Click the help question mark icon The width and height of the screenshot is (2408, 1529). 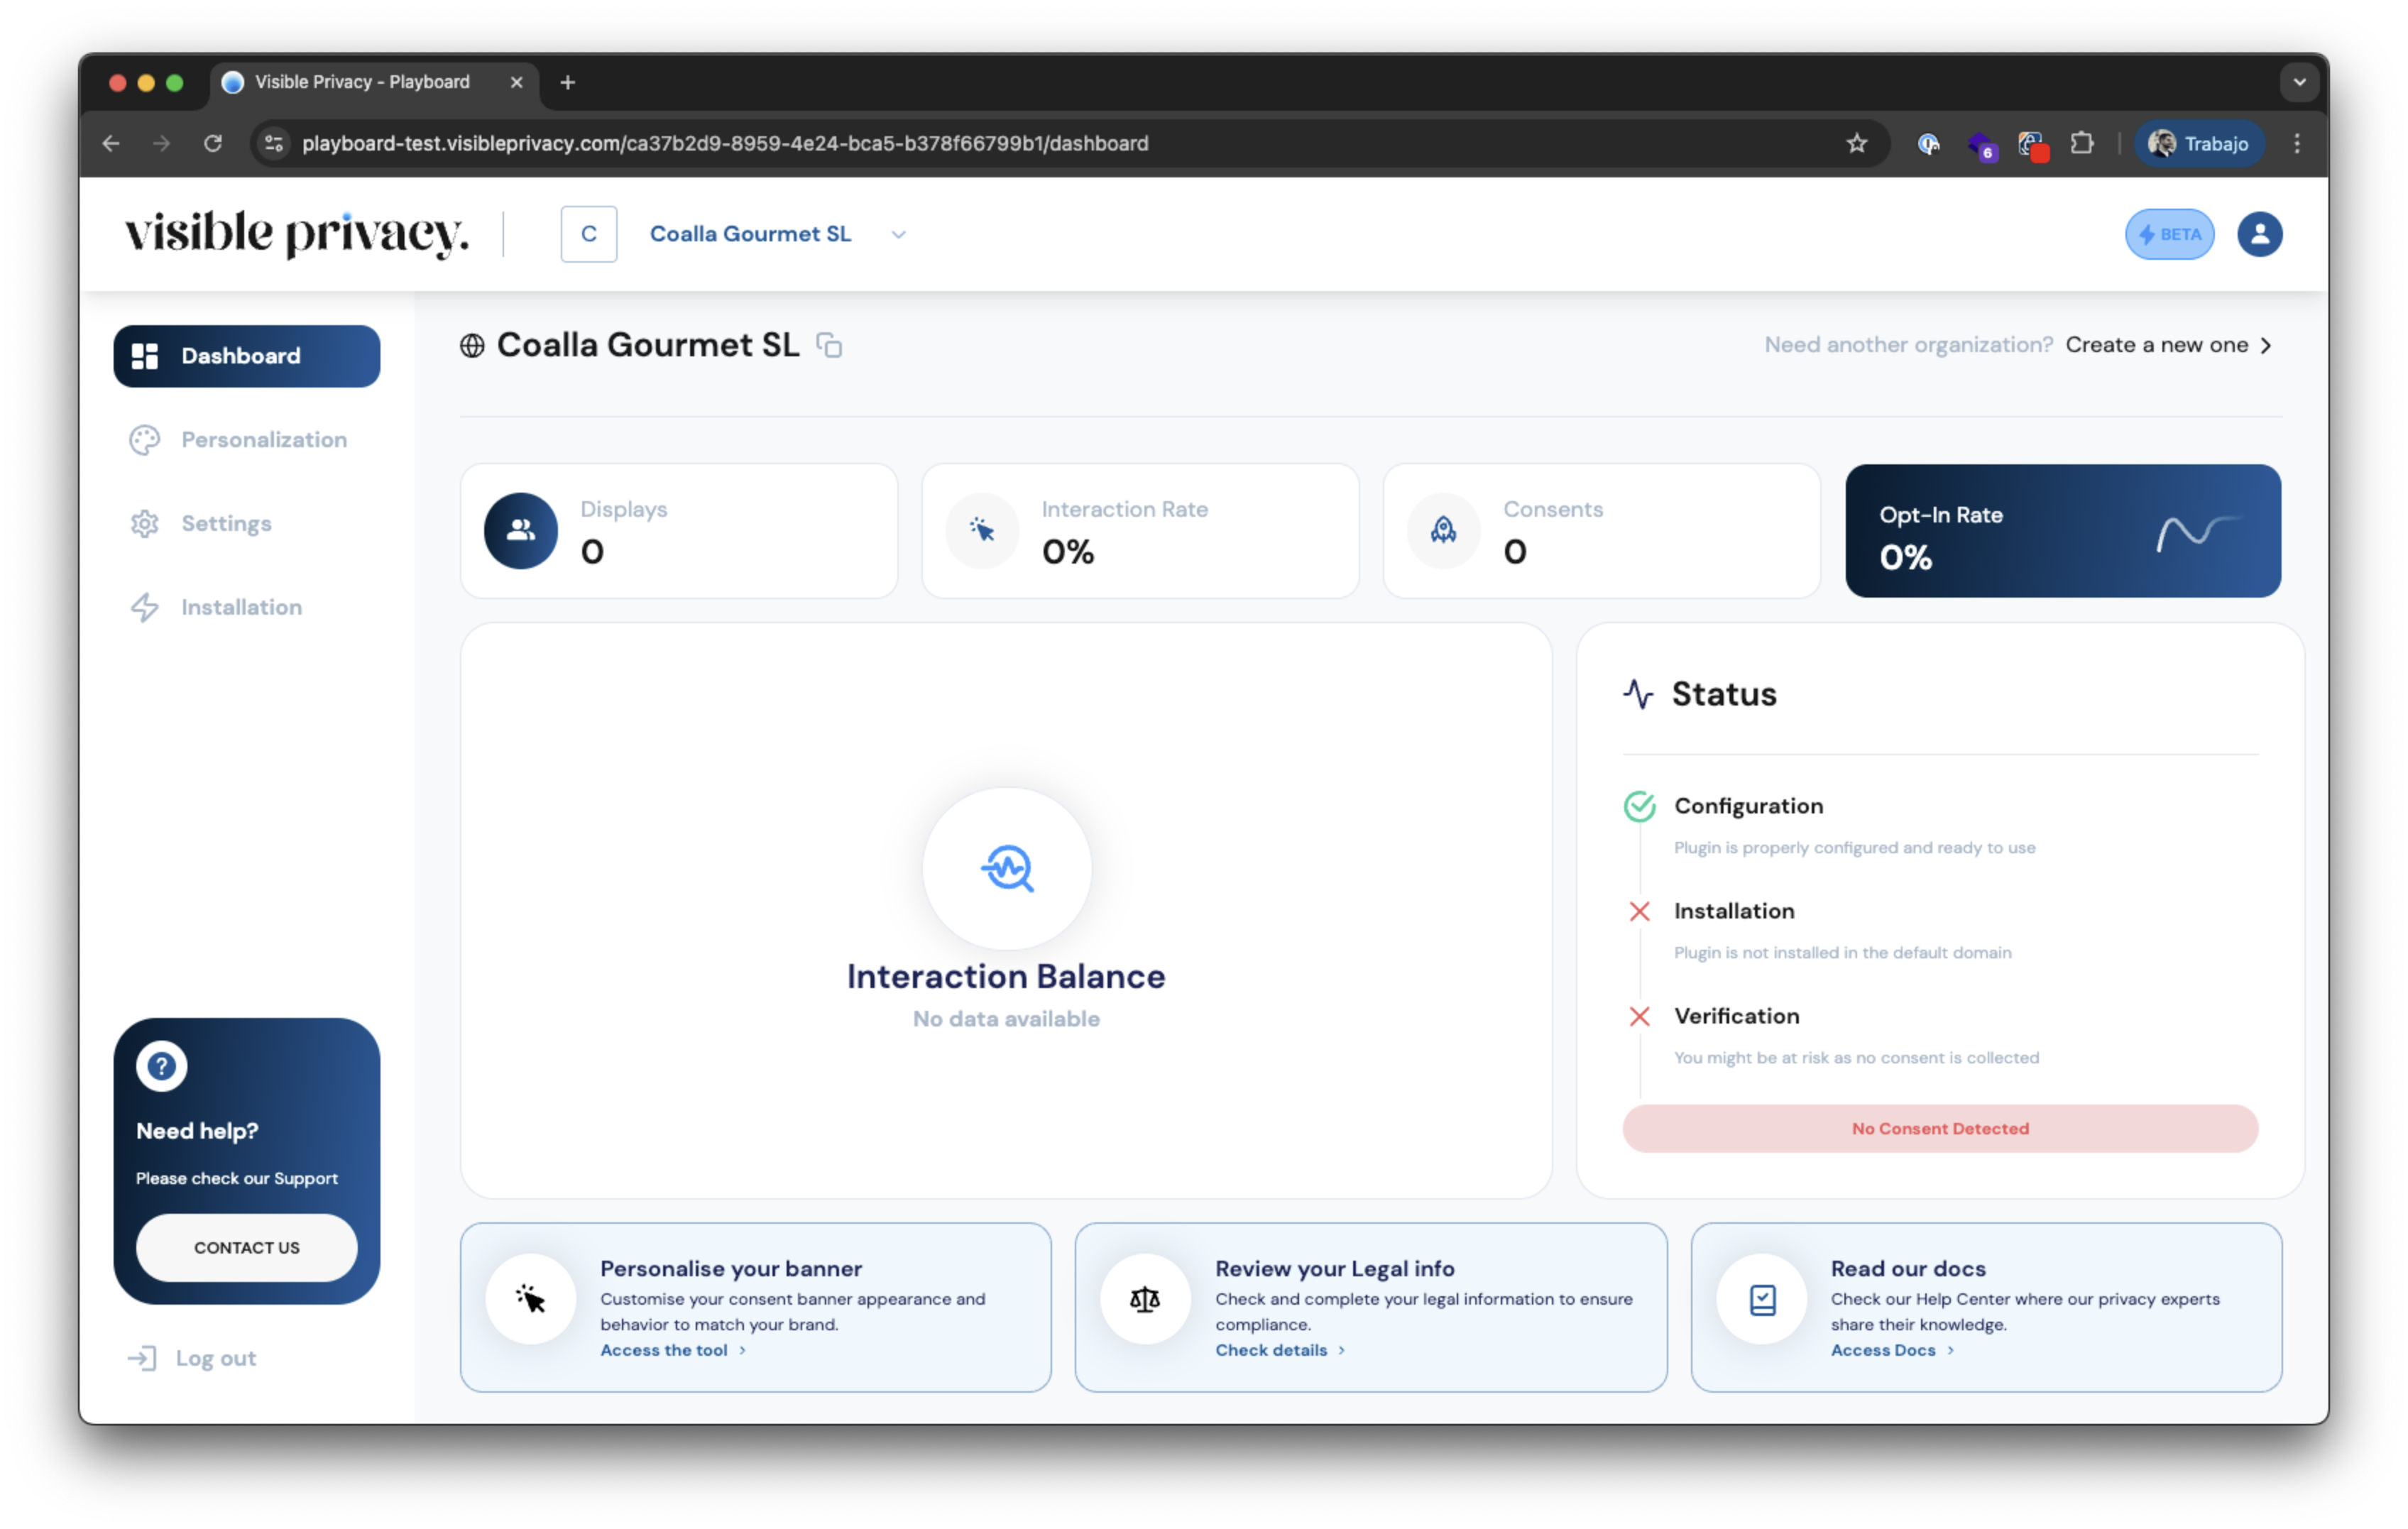161,1065
